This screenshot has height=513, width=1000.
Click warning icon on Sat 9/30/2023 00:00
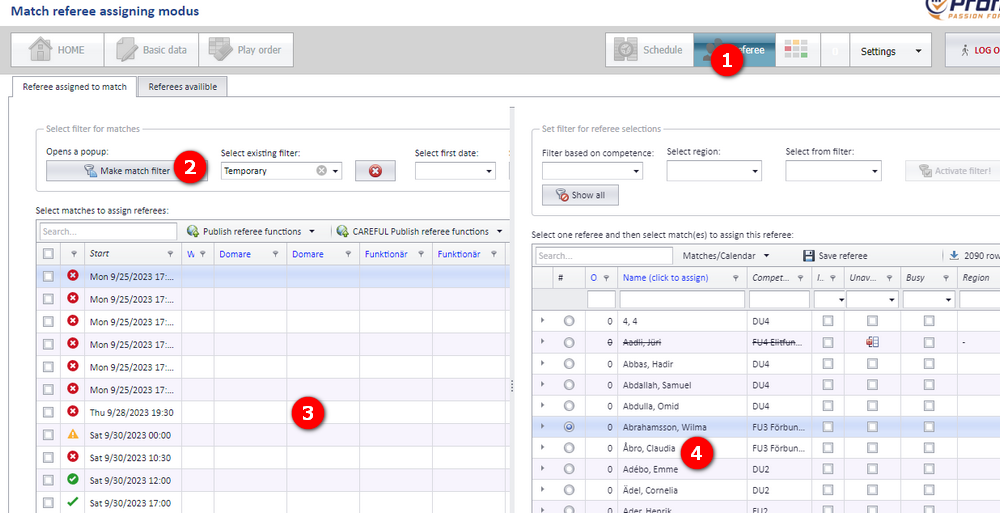pos(73,434)
